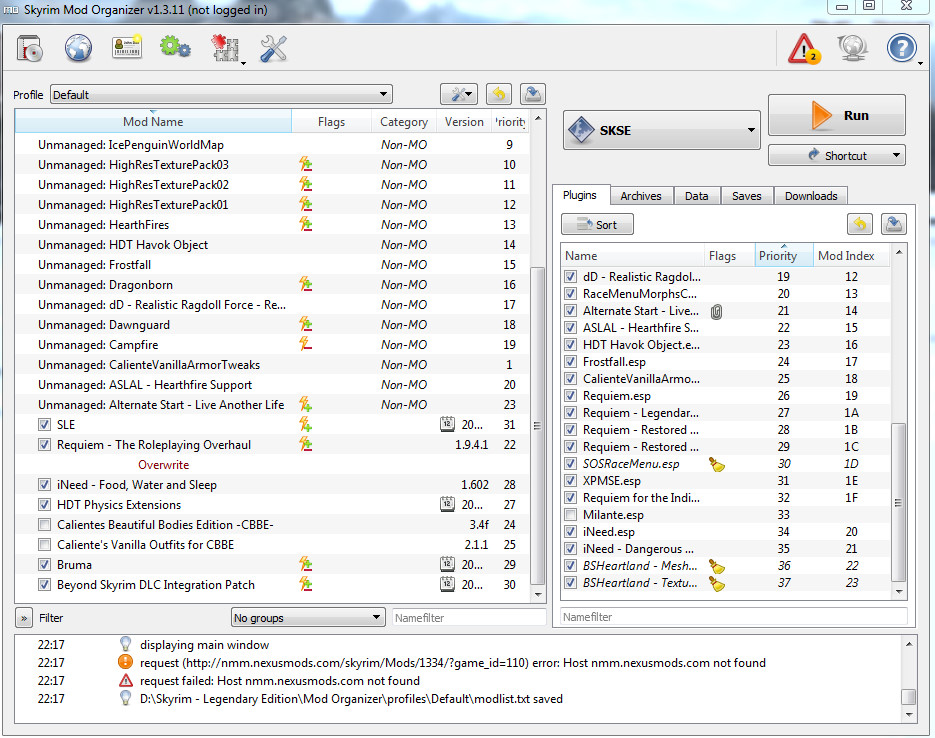The image size is (935, 738).
Task: Click the calendar version icon for SLE
Action: pos(447,424)
